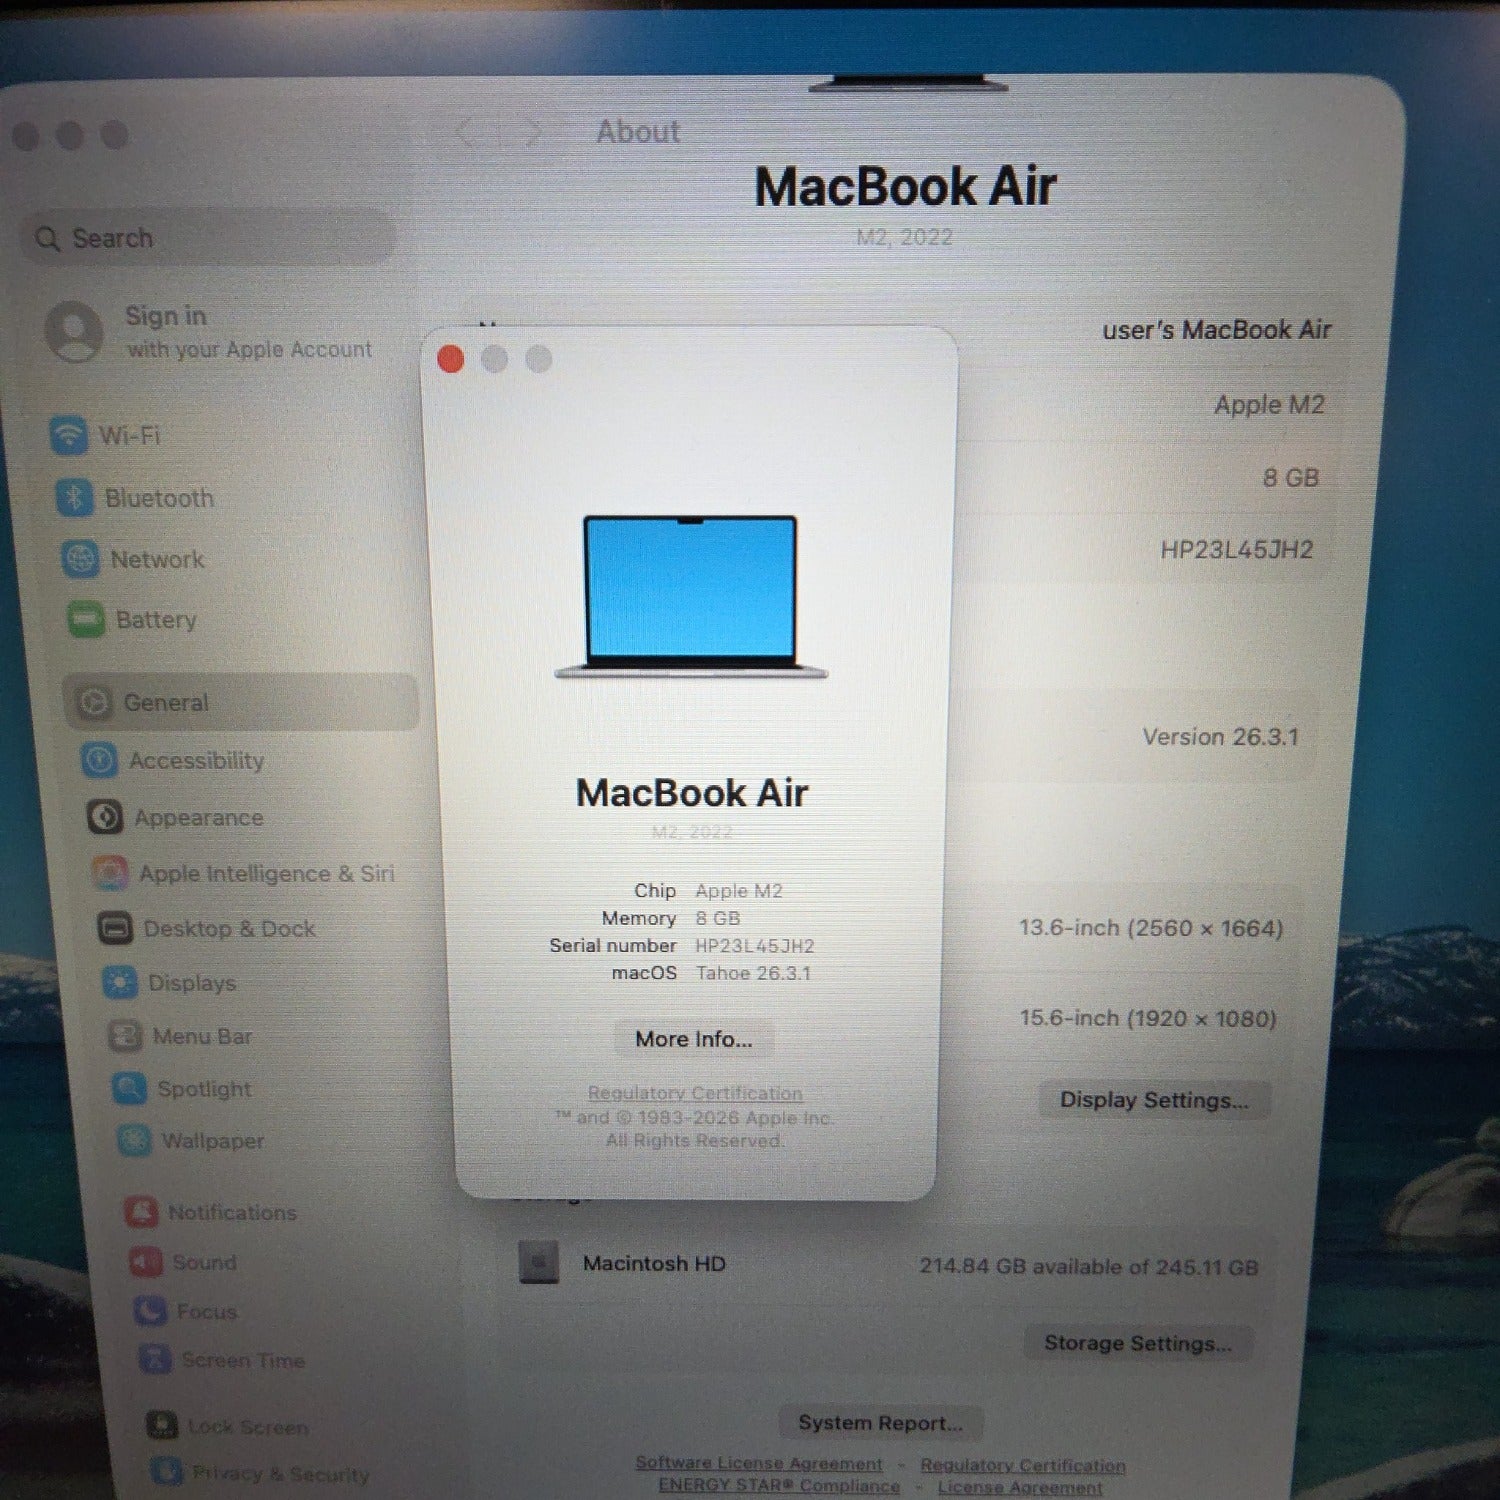This screenshot has width=1500, height=1500.
Task: Go back using the Settings toolbar chevron
Action: tap(465, 132)
